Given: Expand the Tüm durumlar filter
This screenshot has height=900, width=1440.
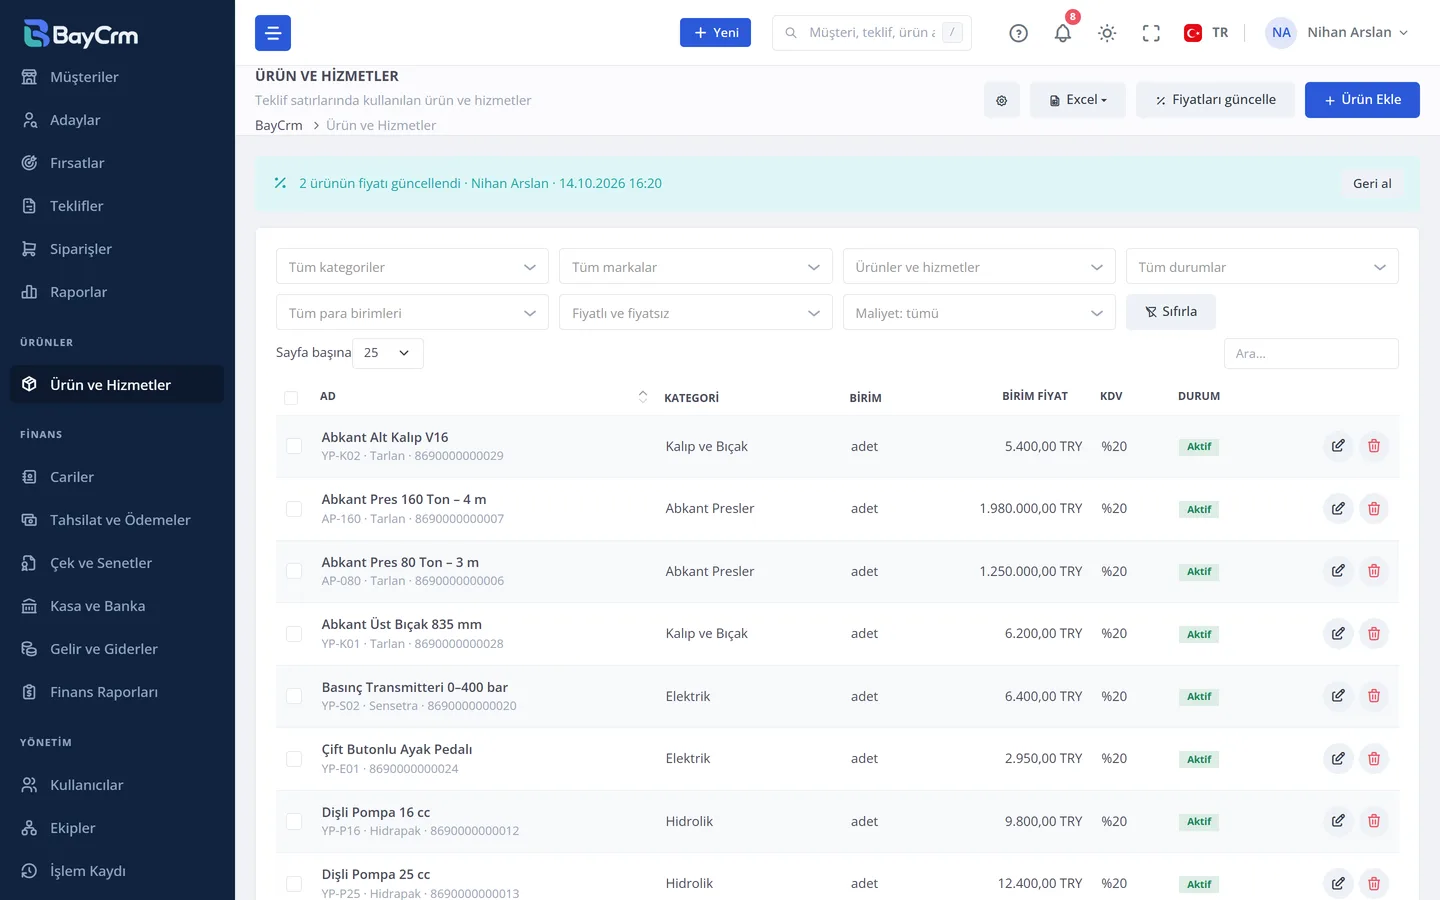Looking at the screenshot, I should [1262, 267].
